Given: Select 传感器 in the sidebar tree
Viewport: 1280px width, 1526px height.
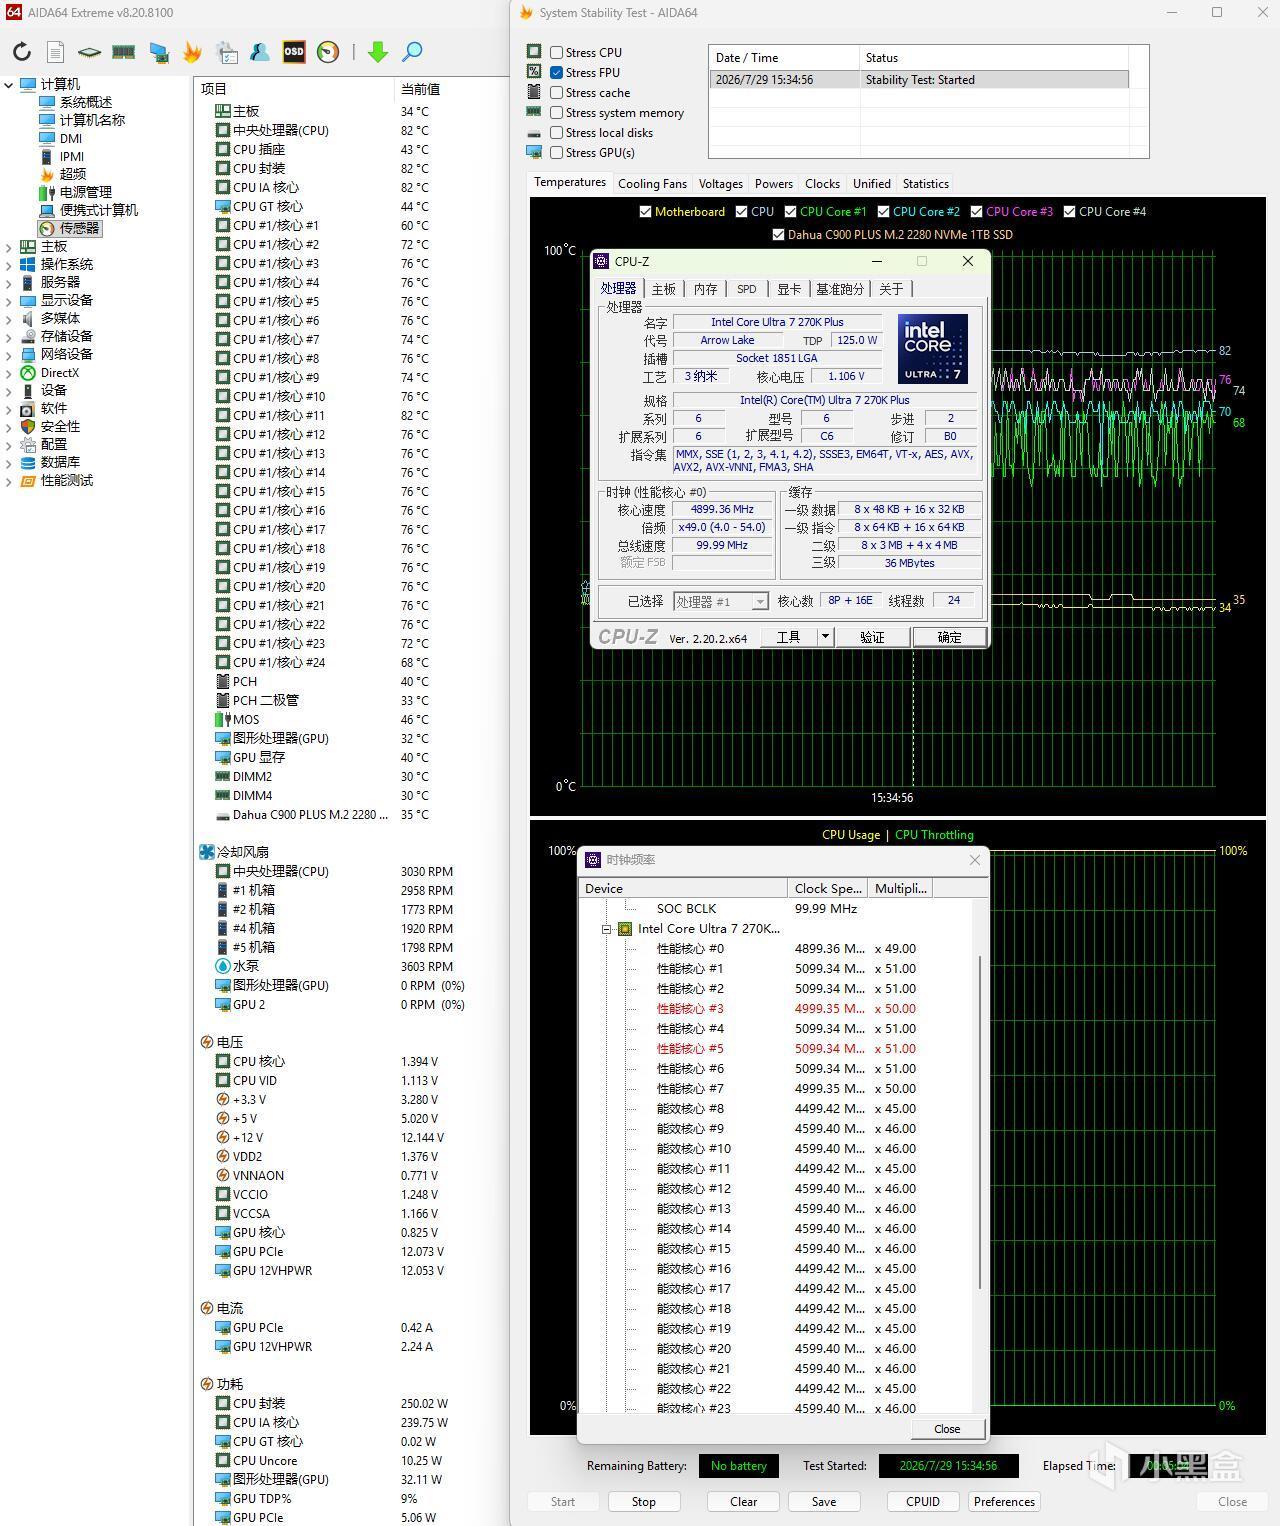Looking at the screenshot, I should click(x=79, y=228).
